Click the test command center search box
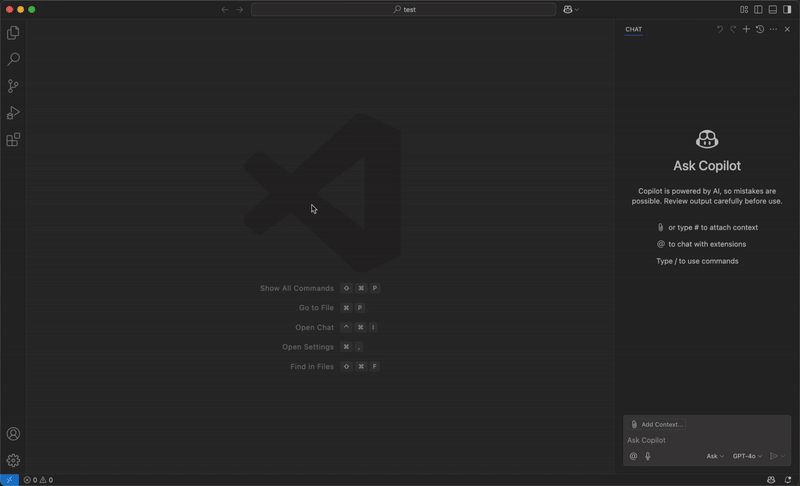The height and width of the screenshot is (486, 800). [x=403, y=9]
